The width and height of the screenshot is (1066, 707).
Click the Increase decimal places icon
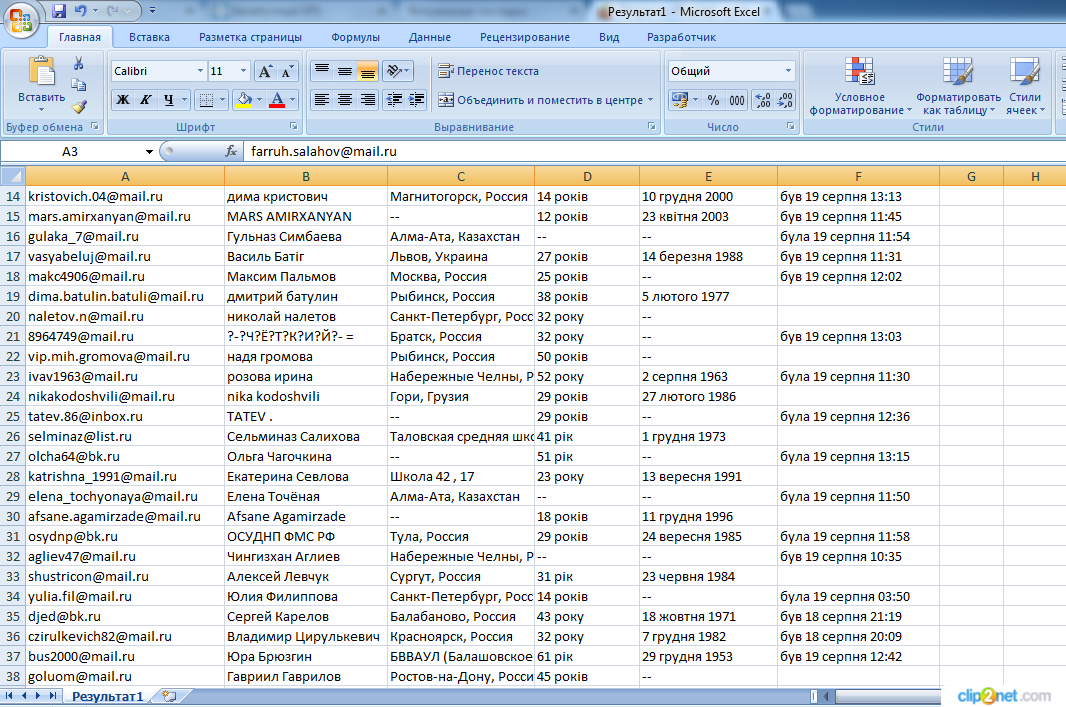762,100
